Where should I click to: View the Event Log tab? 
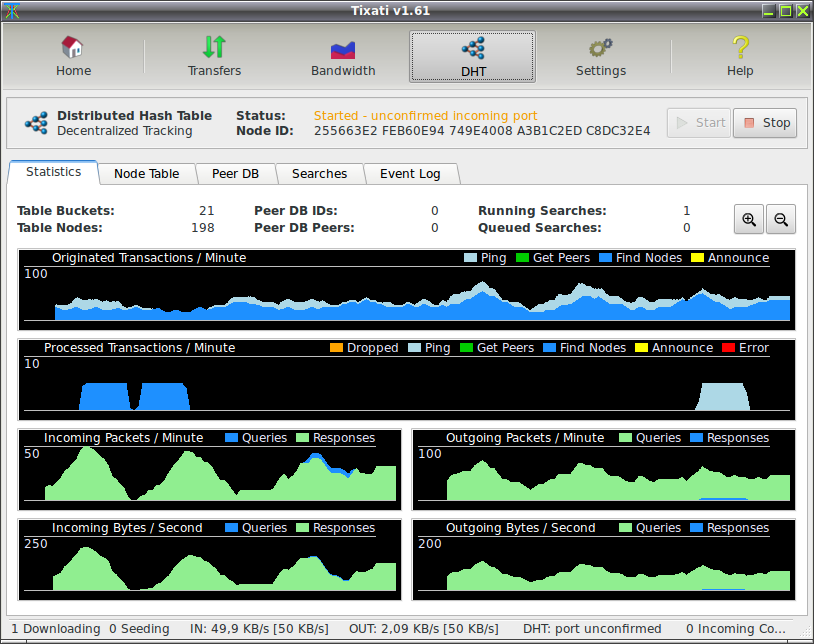coord(410,174)
